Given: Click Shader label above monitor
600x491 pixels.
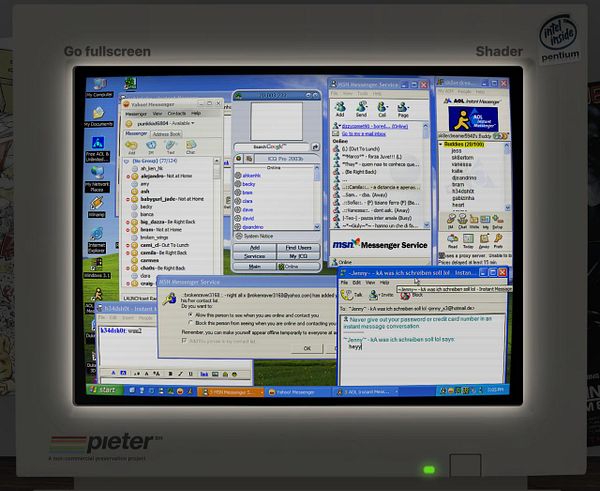Looking at the screenshot, I should [499, 51].
